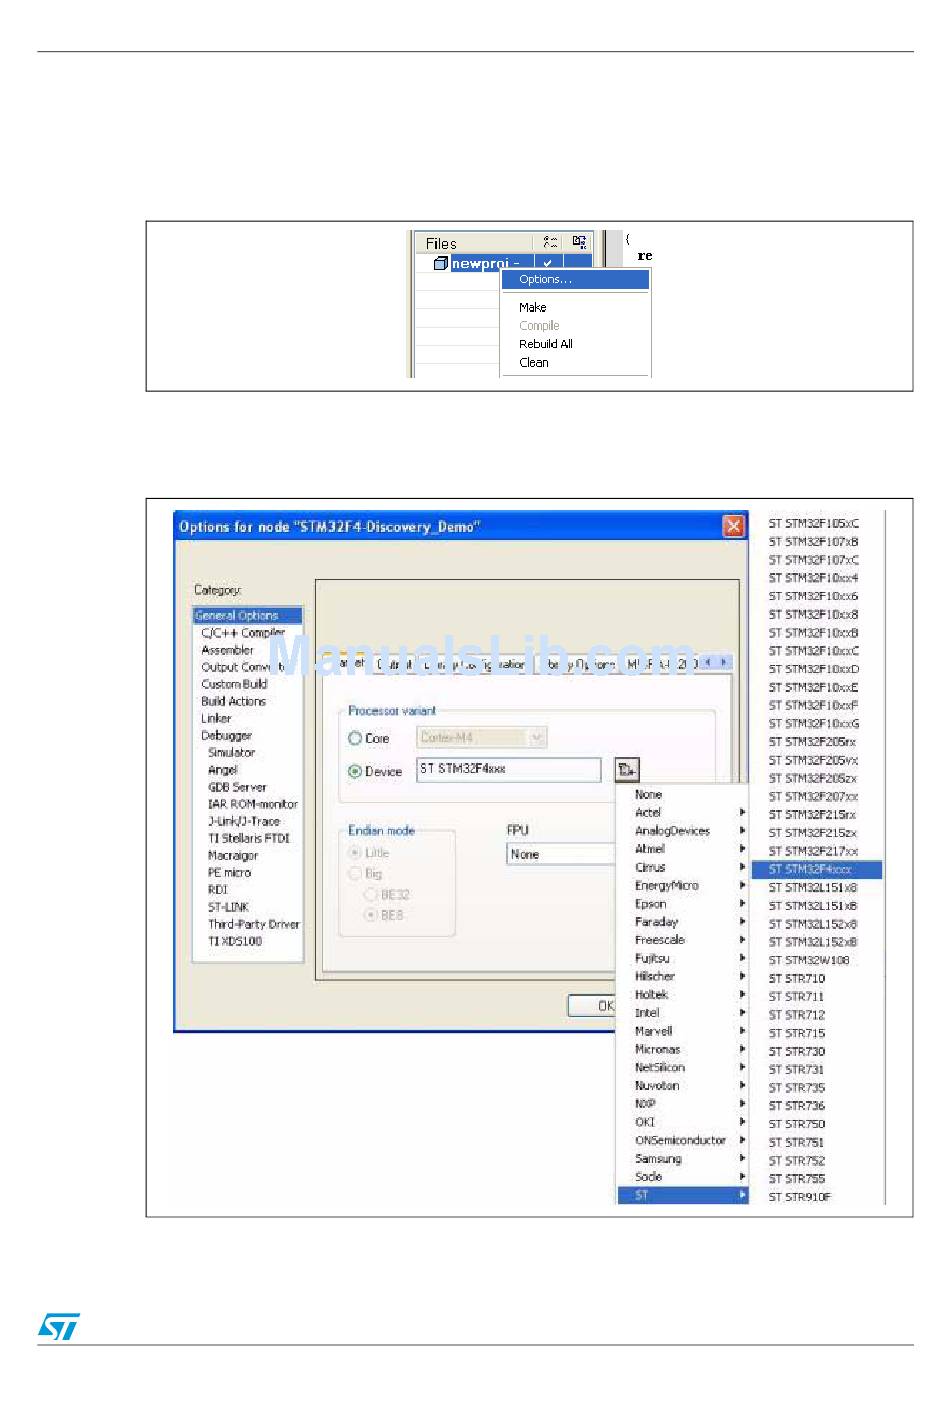Select Debugger in the Category list

click(226, 735)
